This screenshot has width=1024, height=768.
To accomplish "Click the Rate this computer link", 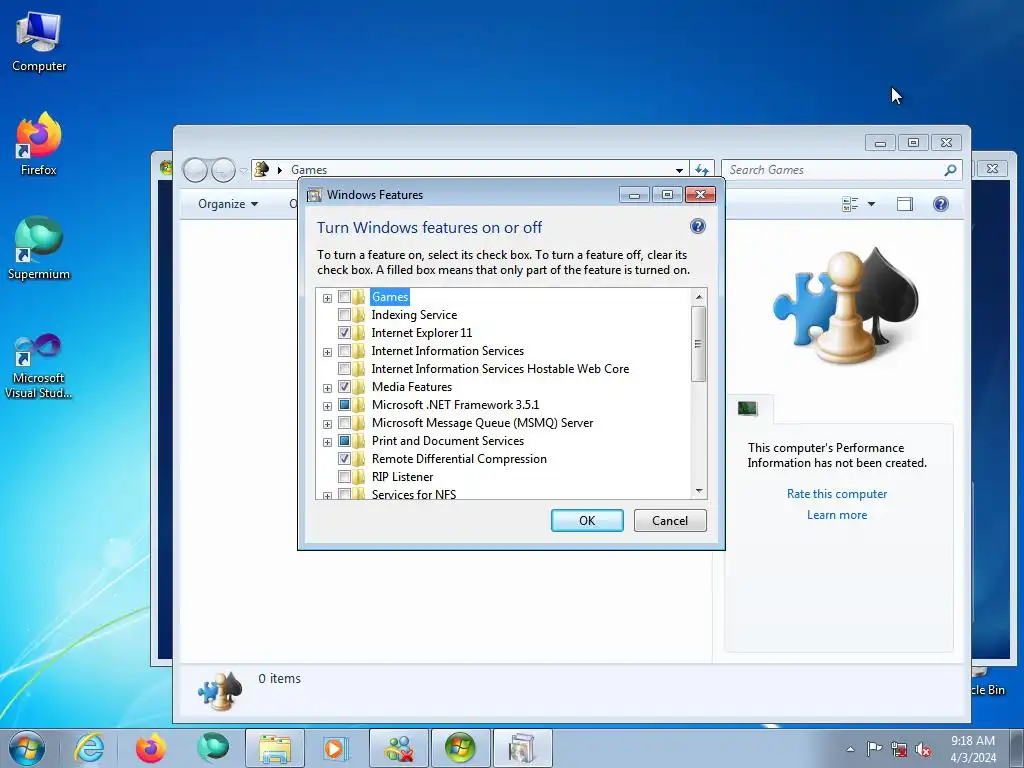I will (837, 494).
